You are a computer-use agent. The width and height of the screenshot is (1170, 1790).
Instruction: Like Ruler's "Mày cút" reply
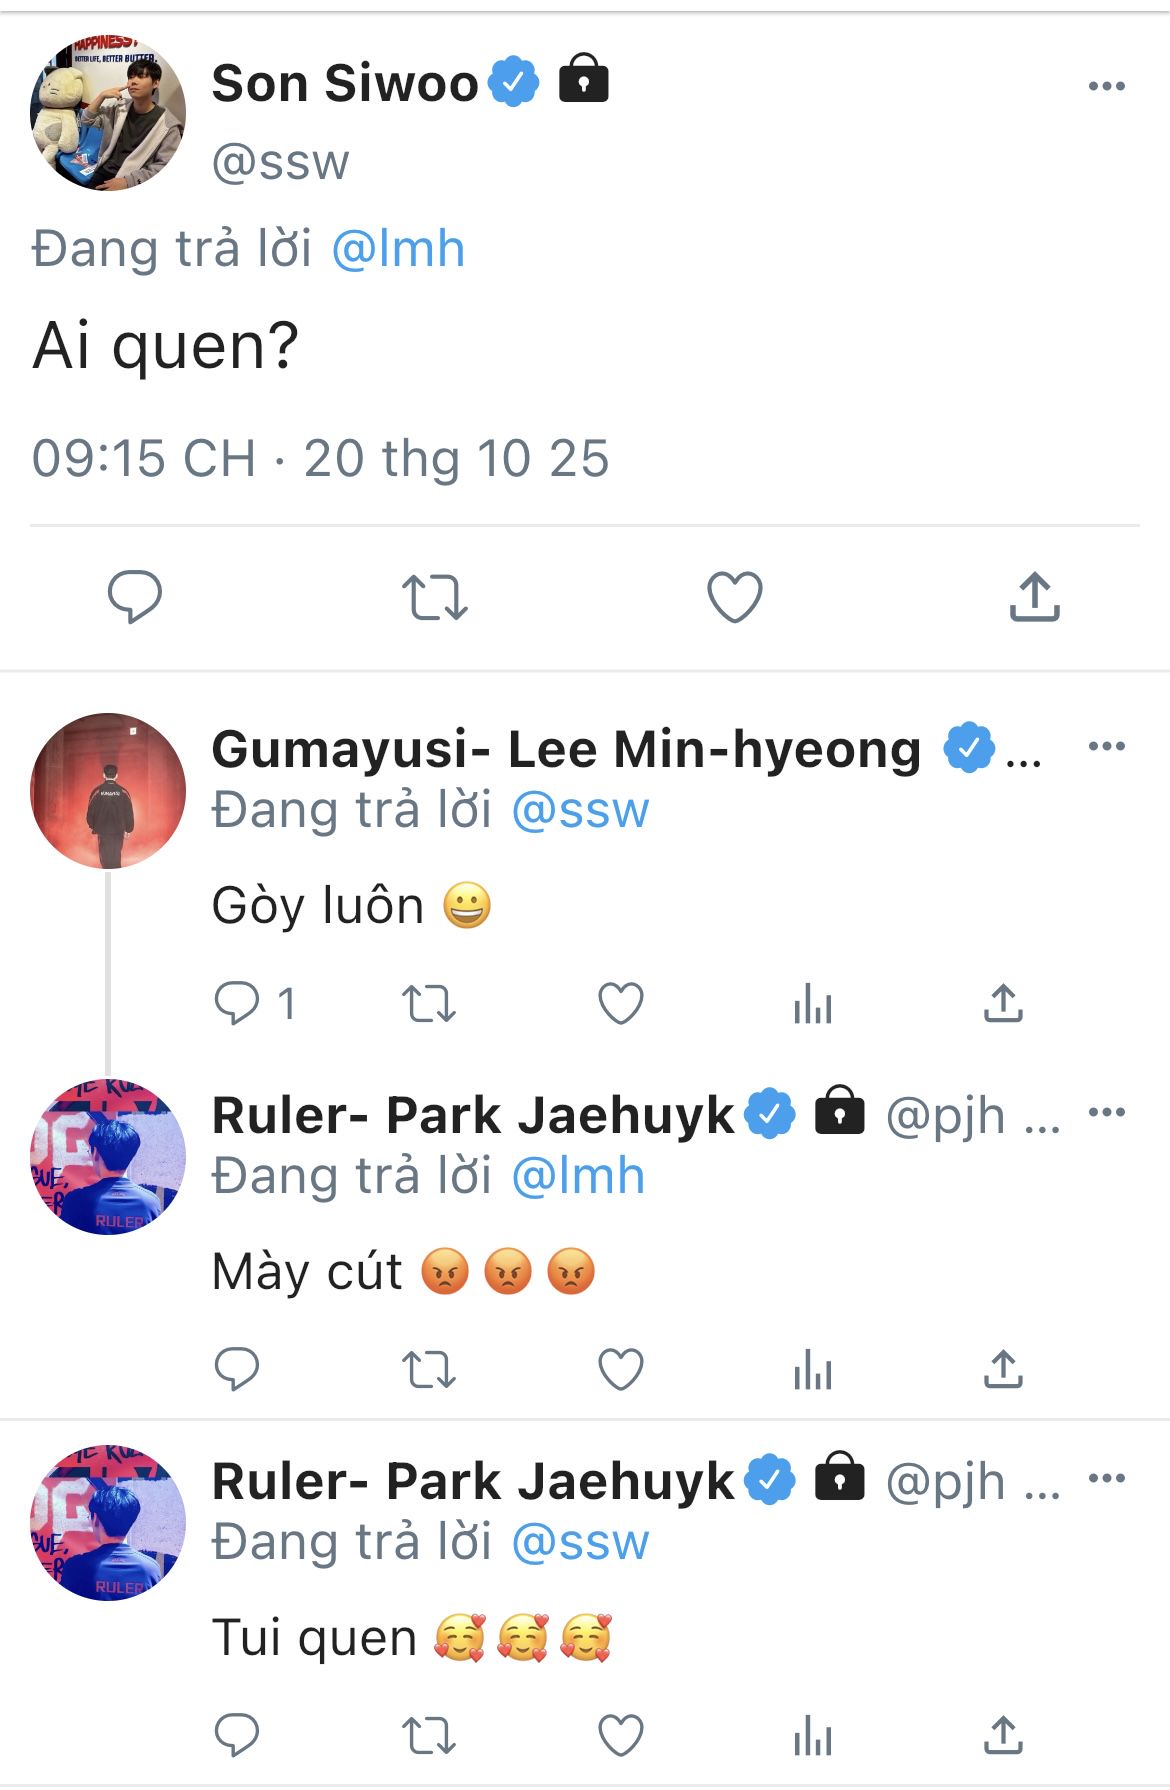coord(620,1369)
